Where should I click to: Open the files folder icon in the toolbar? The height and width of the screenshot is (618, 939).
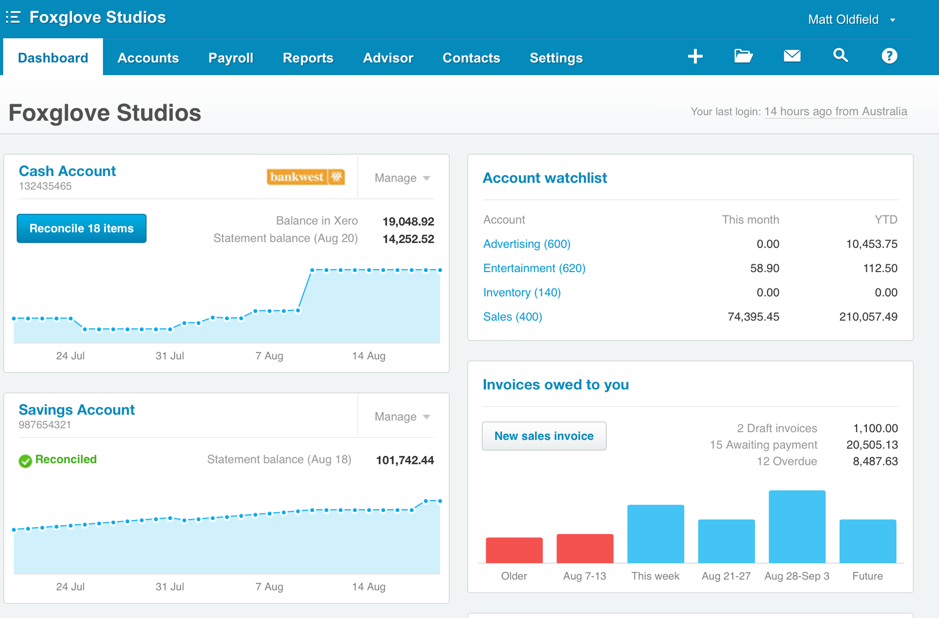[x=743, y=56]
